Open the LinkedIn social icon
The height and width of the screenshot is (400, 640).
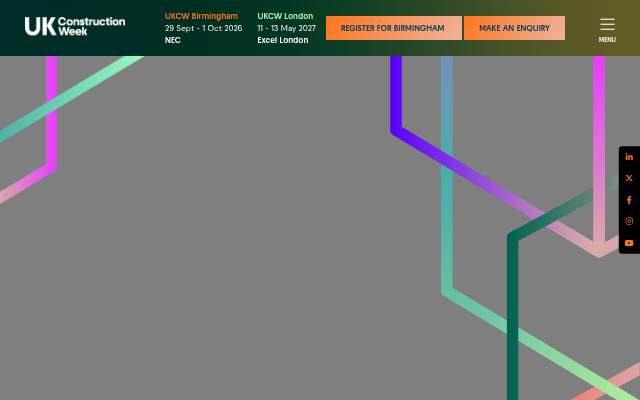629,157
